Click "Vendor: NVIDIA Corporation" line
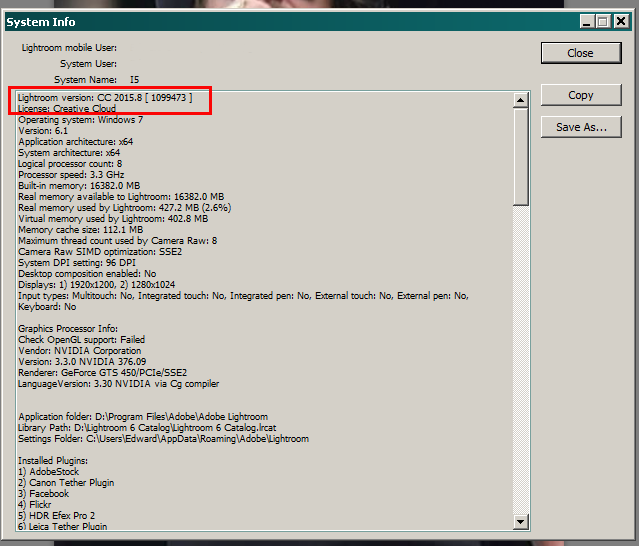The image size is (639, 546). click(x=79, y=351)
